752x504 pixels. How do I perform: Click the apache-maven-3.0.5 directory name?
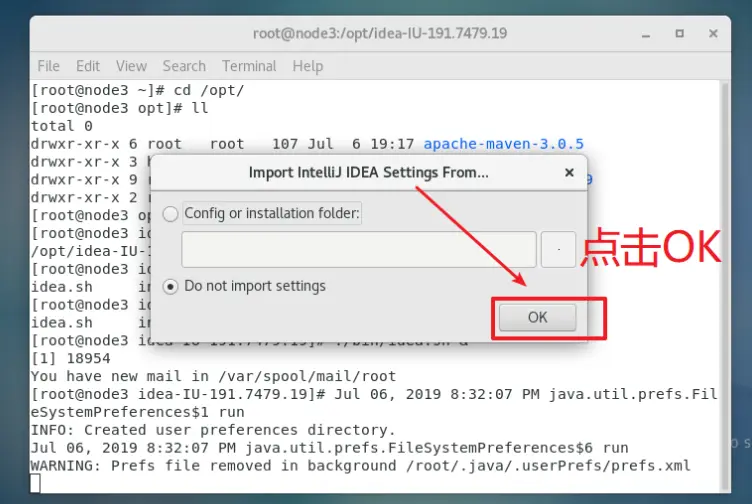click(x=504, y=144)
